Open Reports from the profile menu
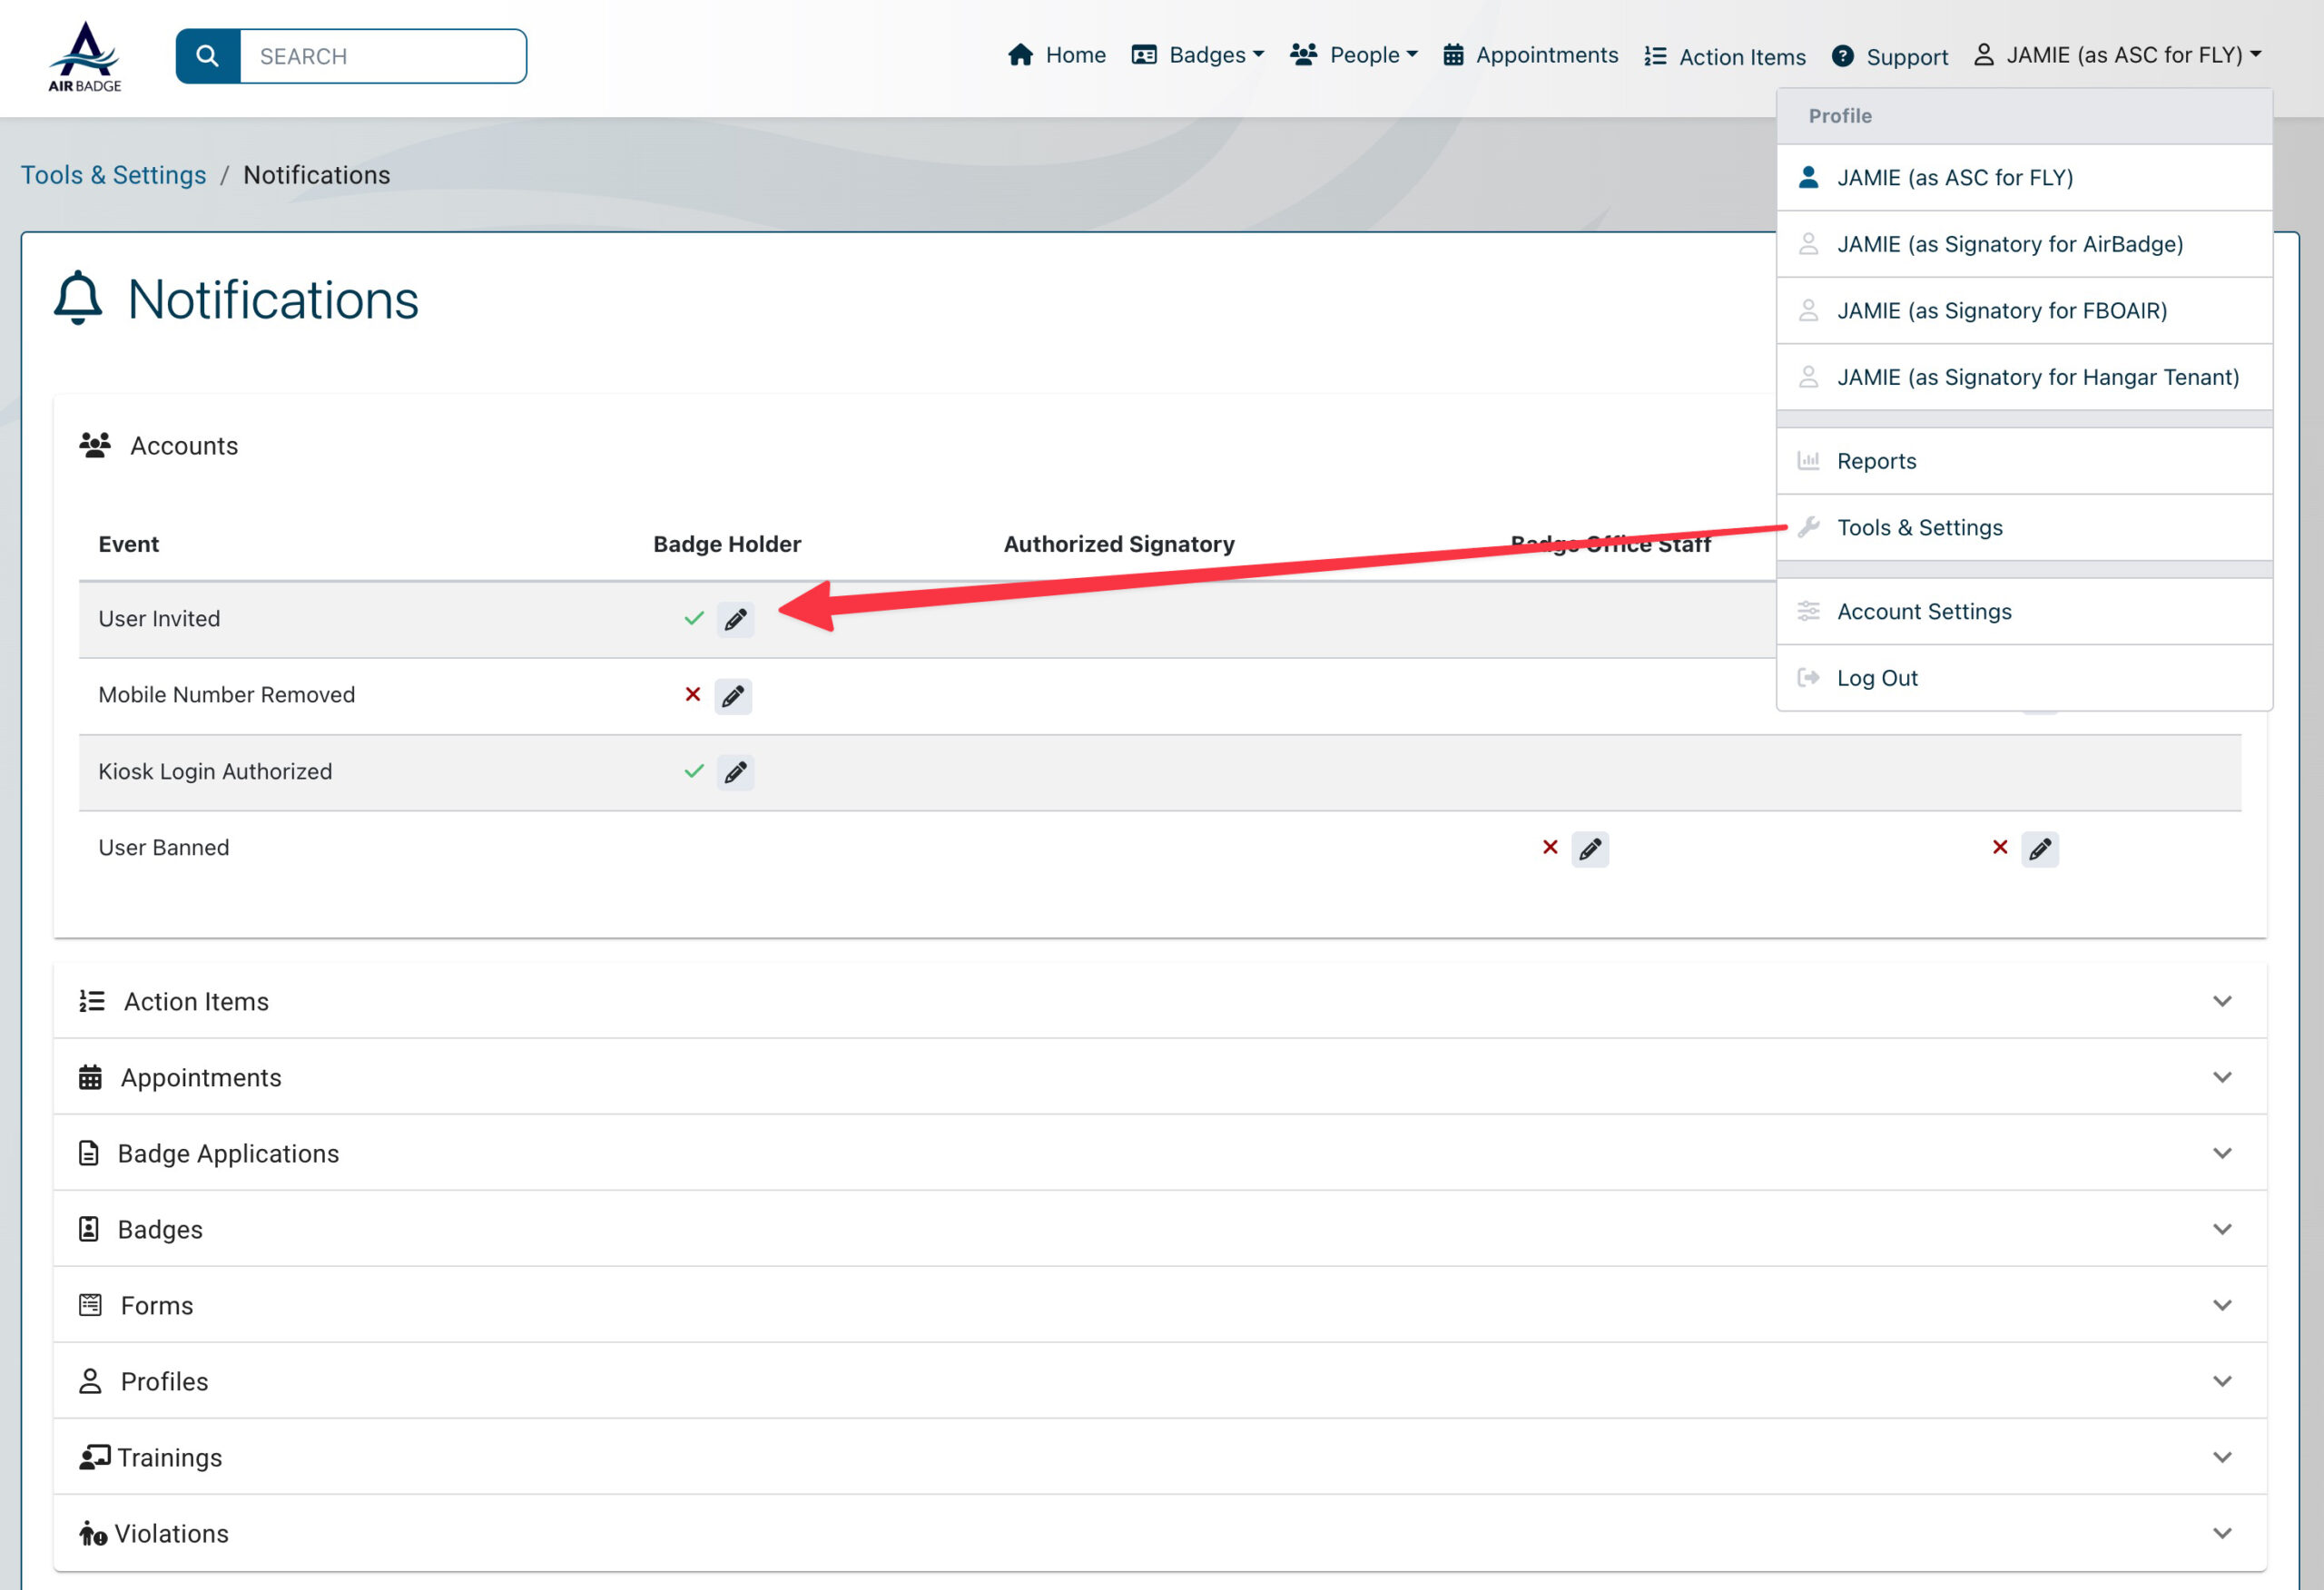This screenshot has height=1590, width=2324. tap(1876, 461)
